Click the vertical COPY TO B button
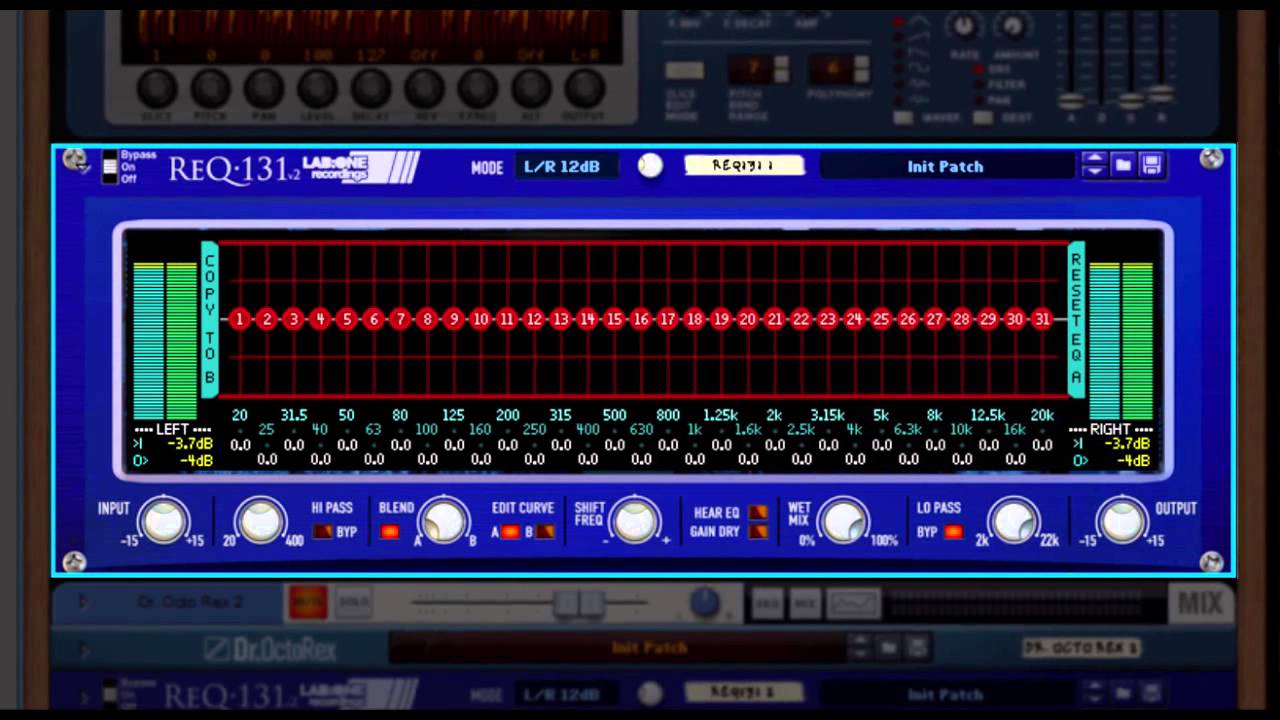The height and width of the screenshot is (720, 1280). pyautogui.click(x=210, y=319)
